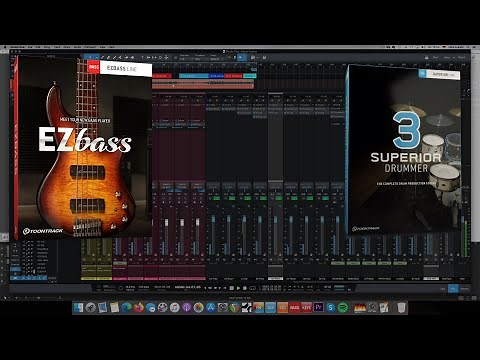Toggle the Loop button in transport
480x360 pixels.
(252, 288)
